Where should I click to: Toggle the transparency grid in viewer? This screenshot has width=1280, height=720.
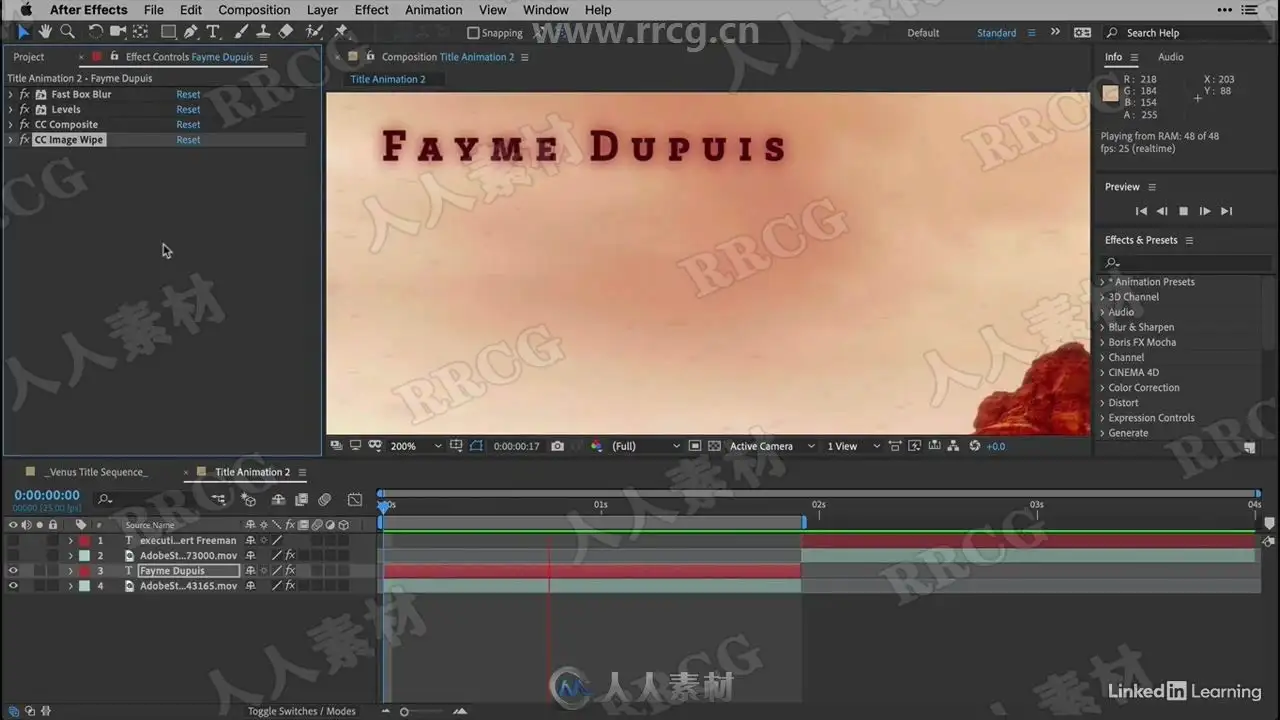point(713,446)
